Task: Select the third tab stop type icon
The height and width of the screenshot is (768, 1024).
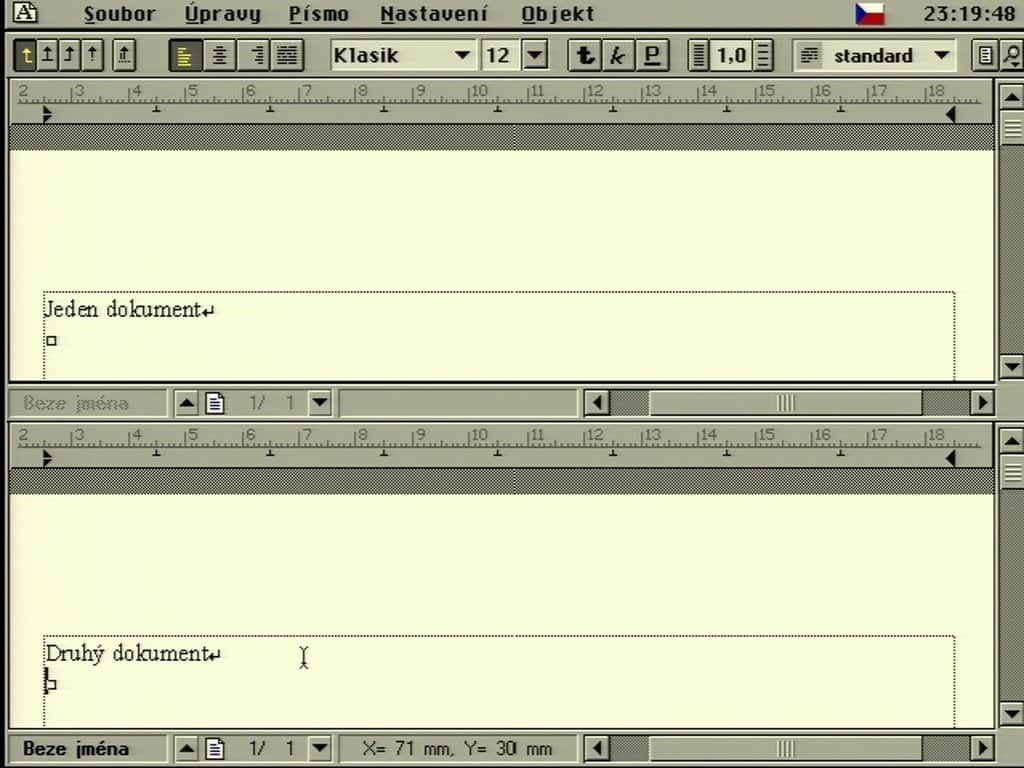Action: click(70, 56)
